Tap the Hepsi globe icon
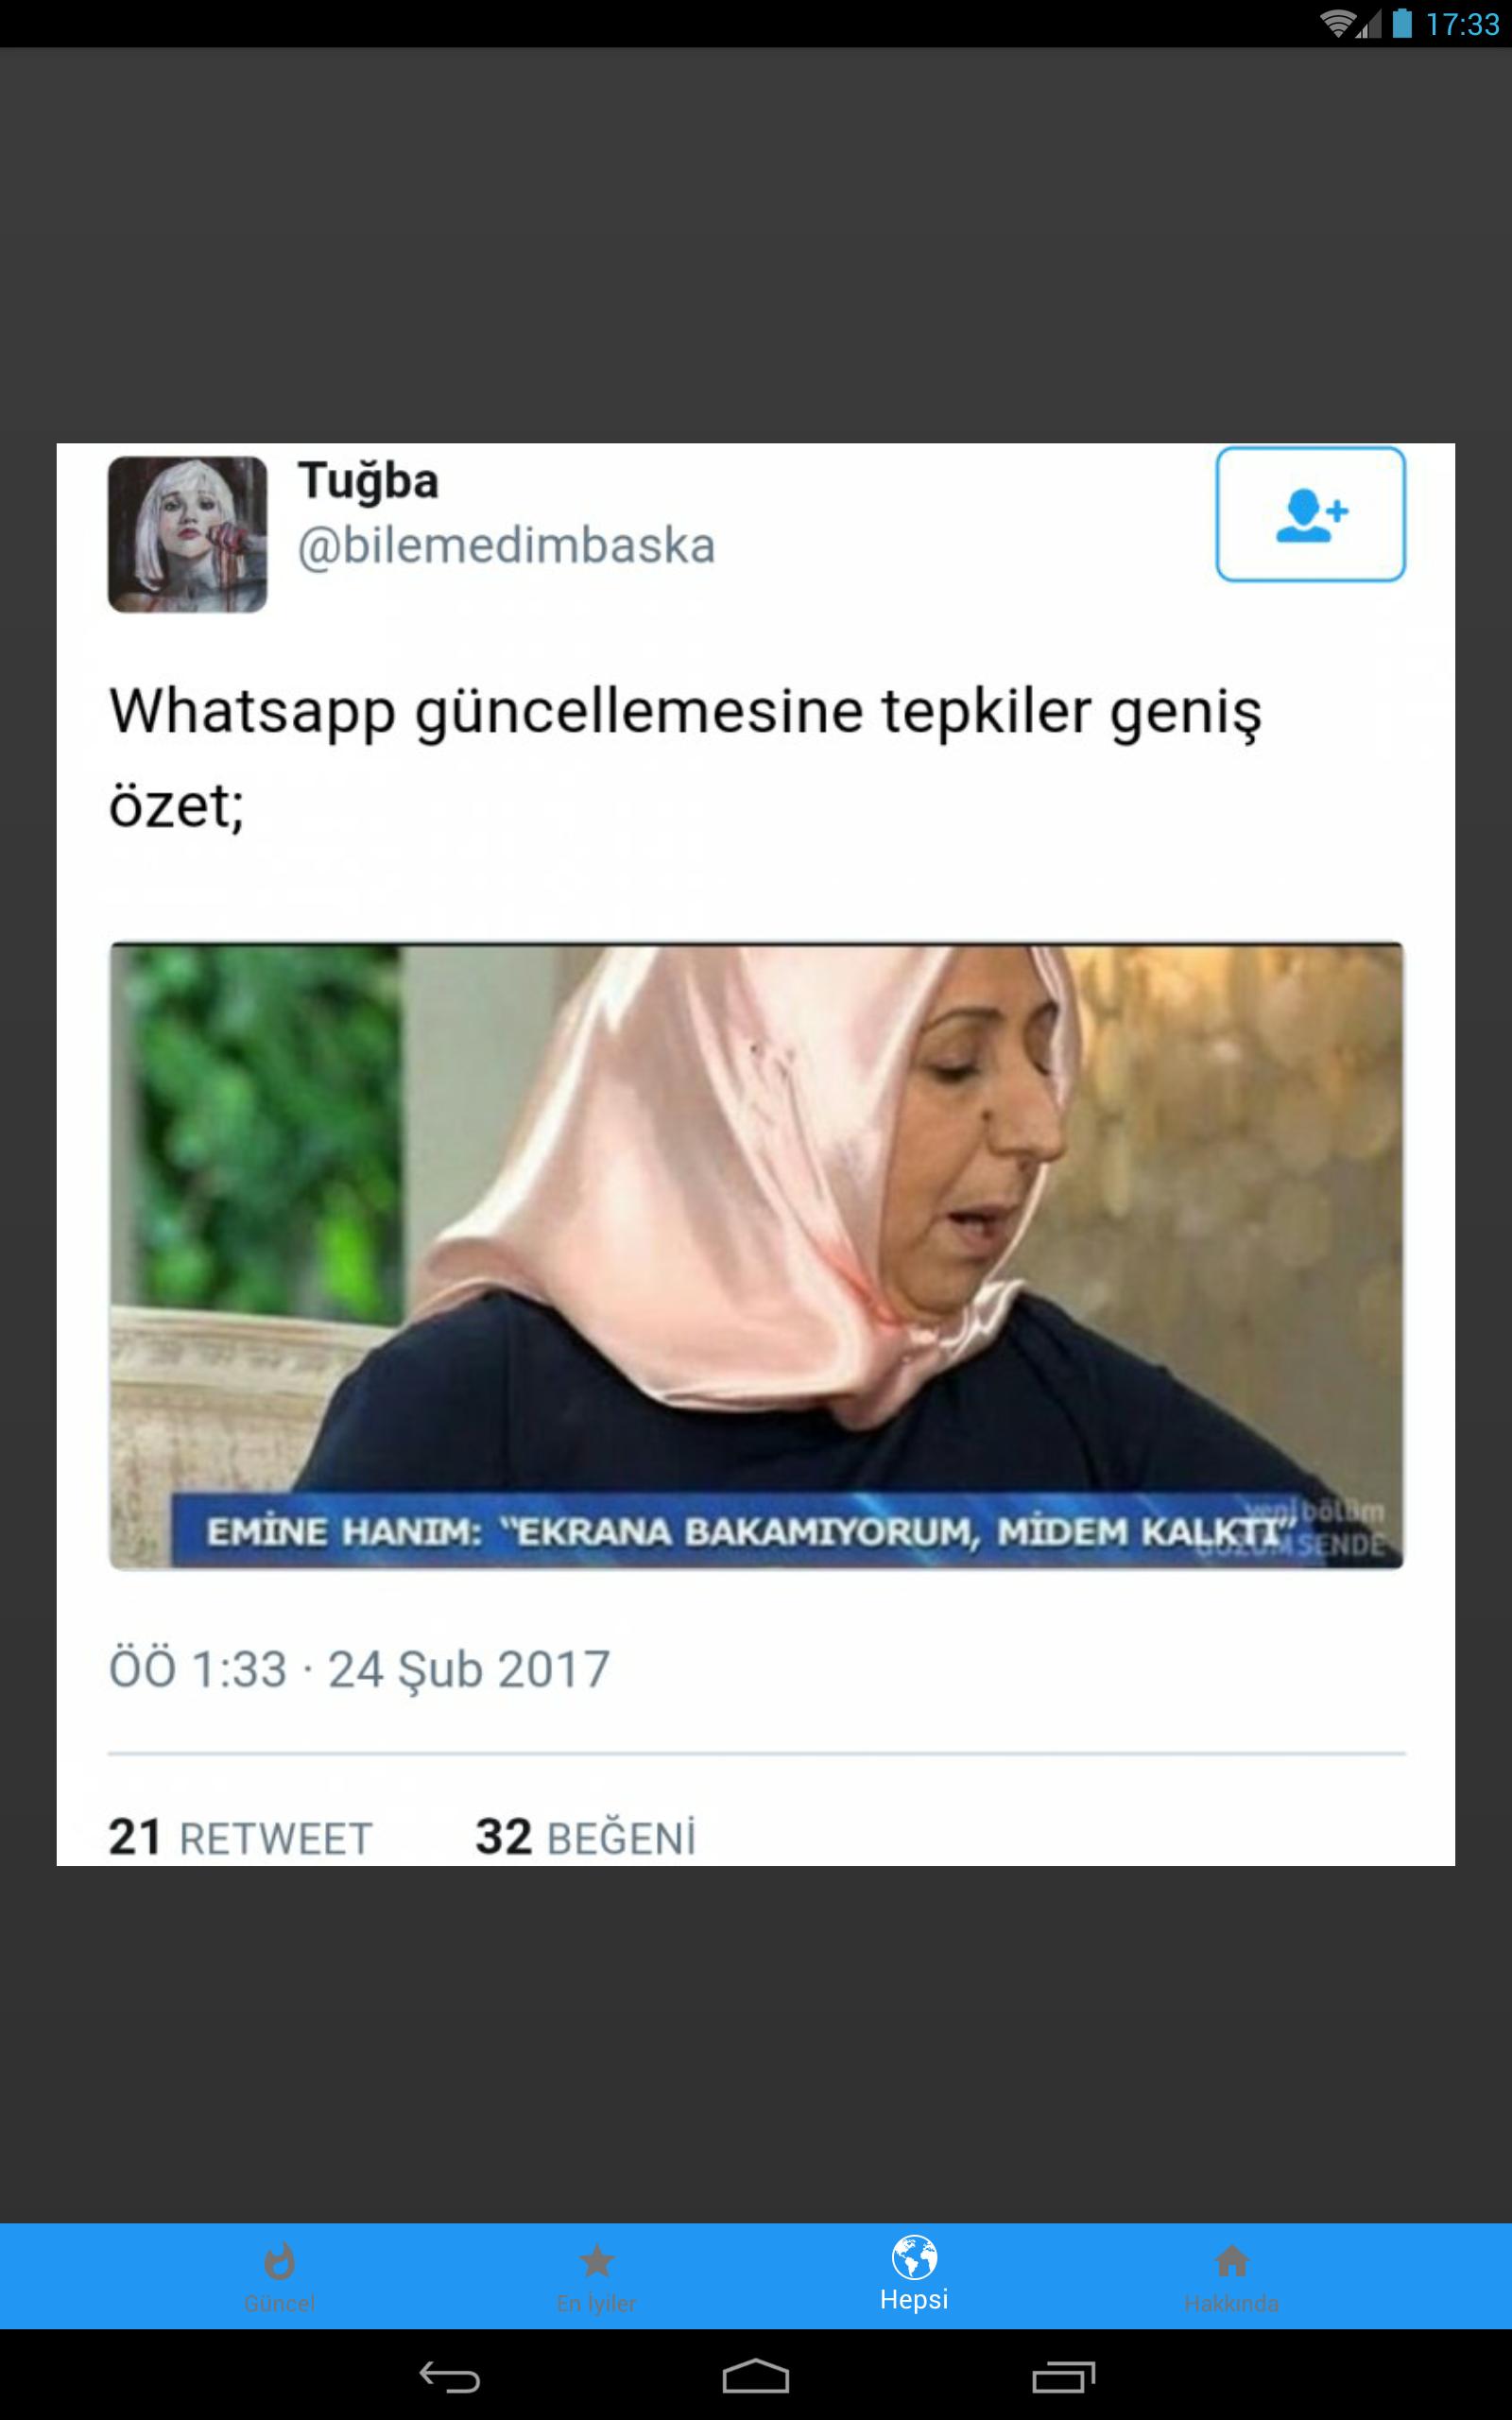 [914, 2257]
